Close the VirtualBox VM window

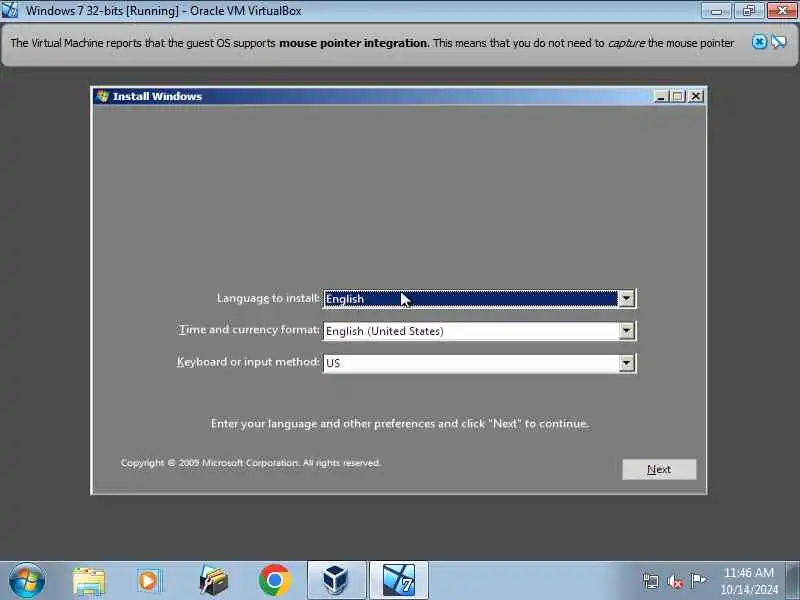click(782, 10)
